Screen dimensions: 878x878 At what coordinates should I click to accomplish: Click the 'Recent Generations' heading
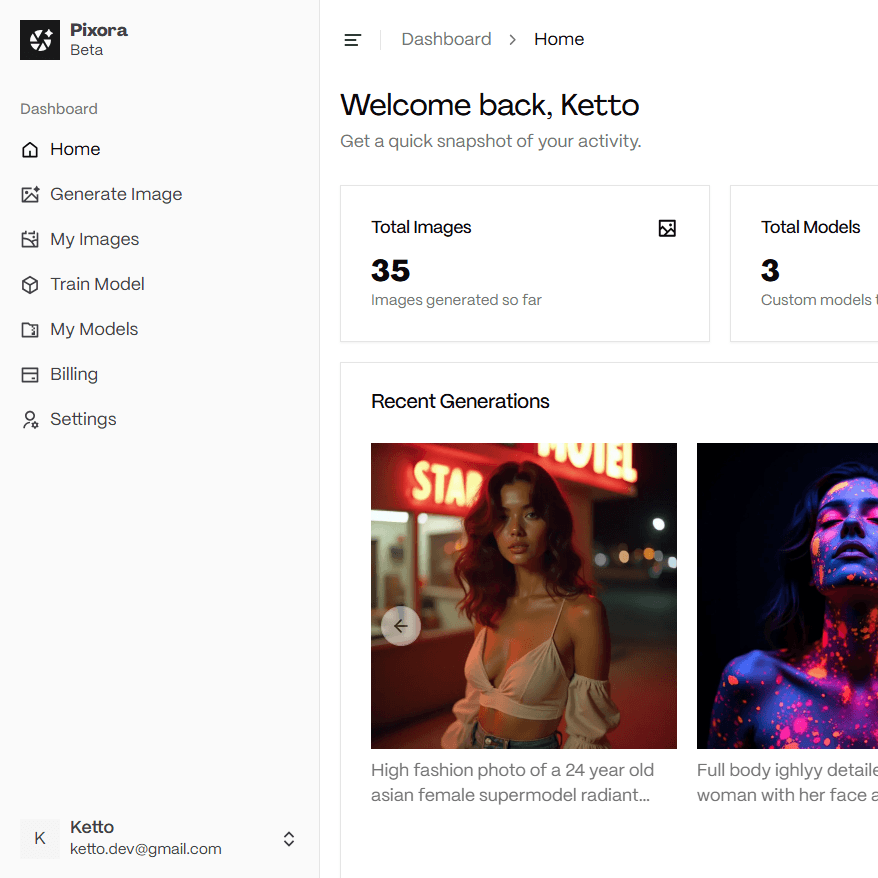pyautogui.click(x=460, y=401)
